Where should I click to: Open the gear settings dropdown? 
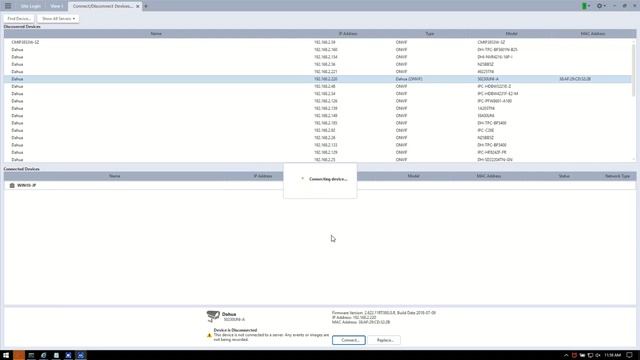601,6
